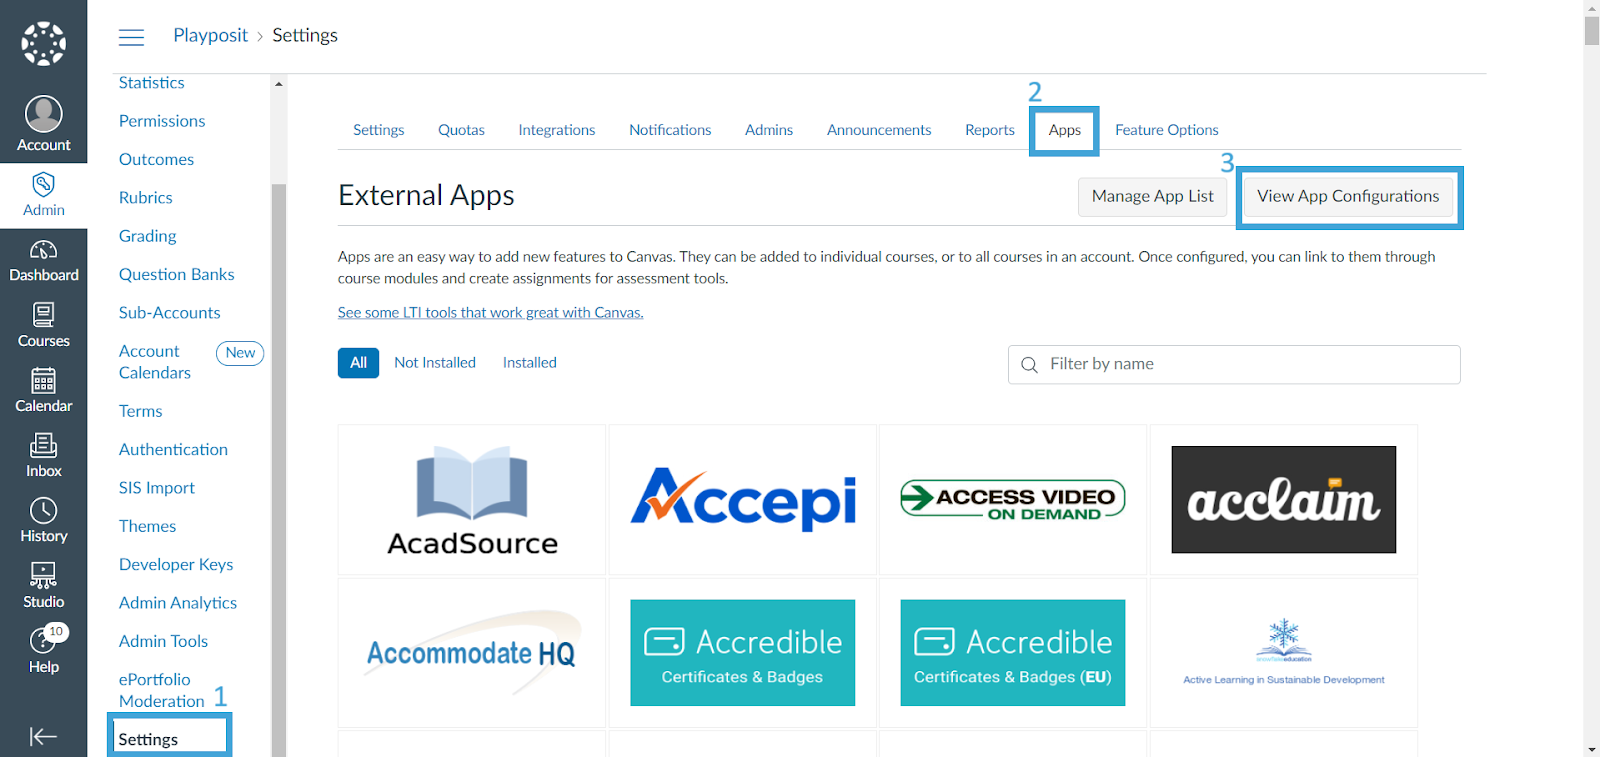Switch to the Integrations tab
Image resolution: width=1600 pixels, height=757 pixels.
557,130
